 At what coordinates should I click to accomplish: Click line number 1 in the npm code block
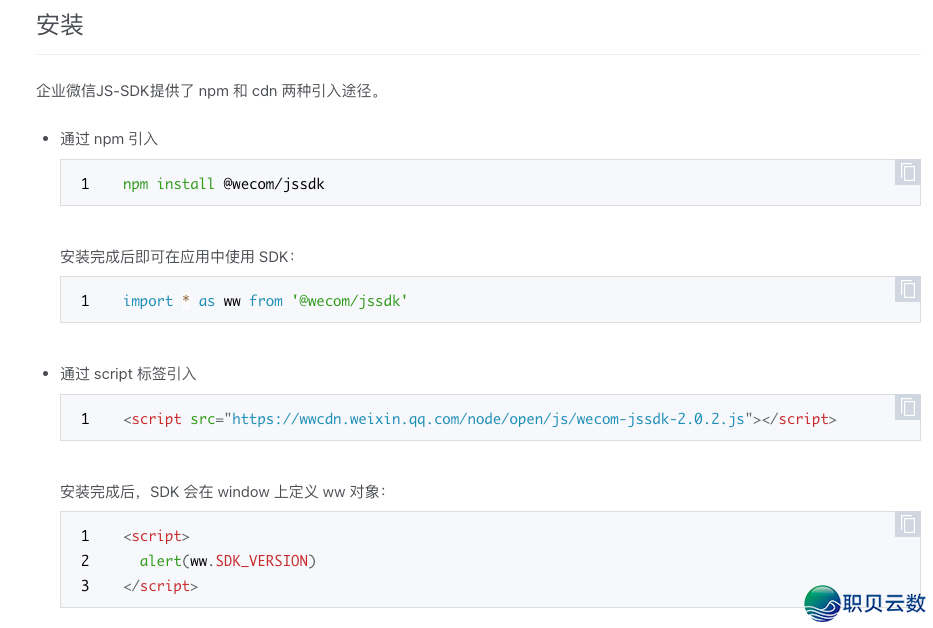coord(85,184)
